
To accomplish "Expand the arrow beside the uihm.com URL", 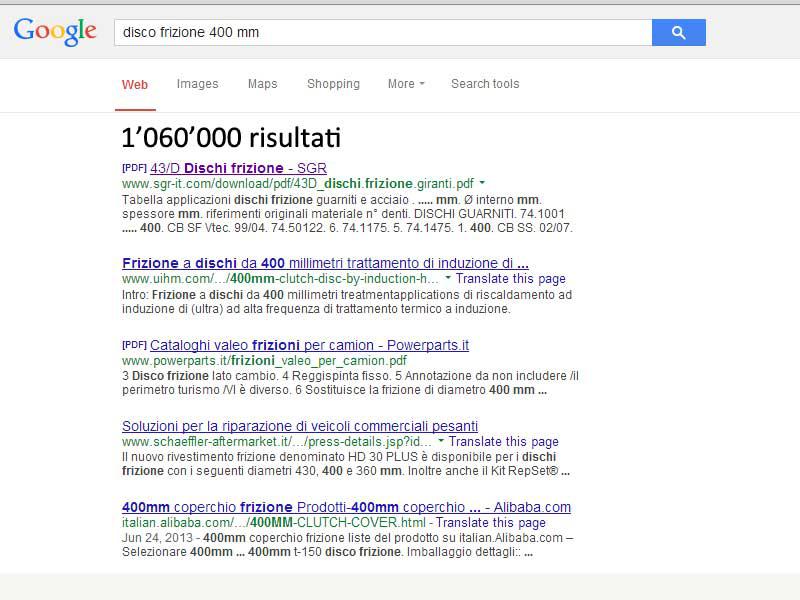I will coord(448,279).
